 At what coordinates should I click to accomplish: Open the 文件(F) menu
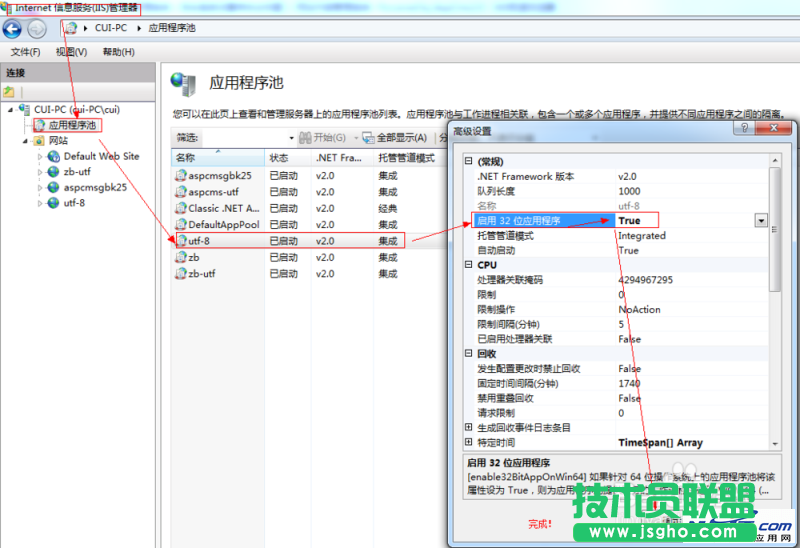[26, 52]
